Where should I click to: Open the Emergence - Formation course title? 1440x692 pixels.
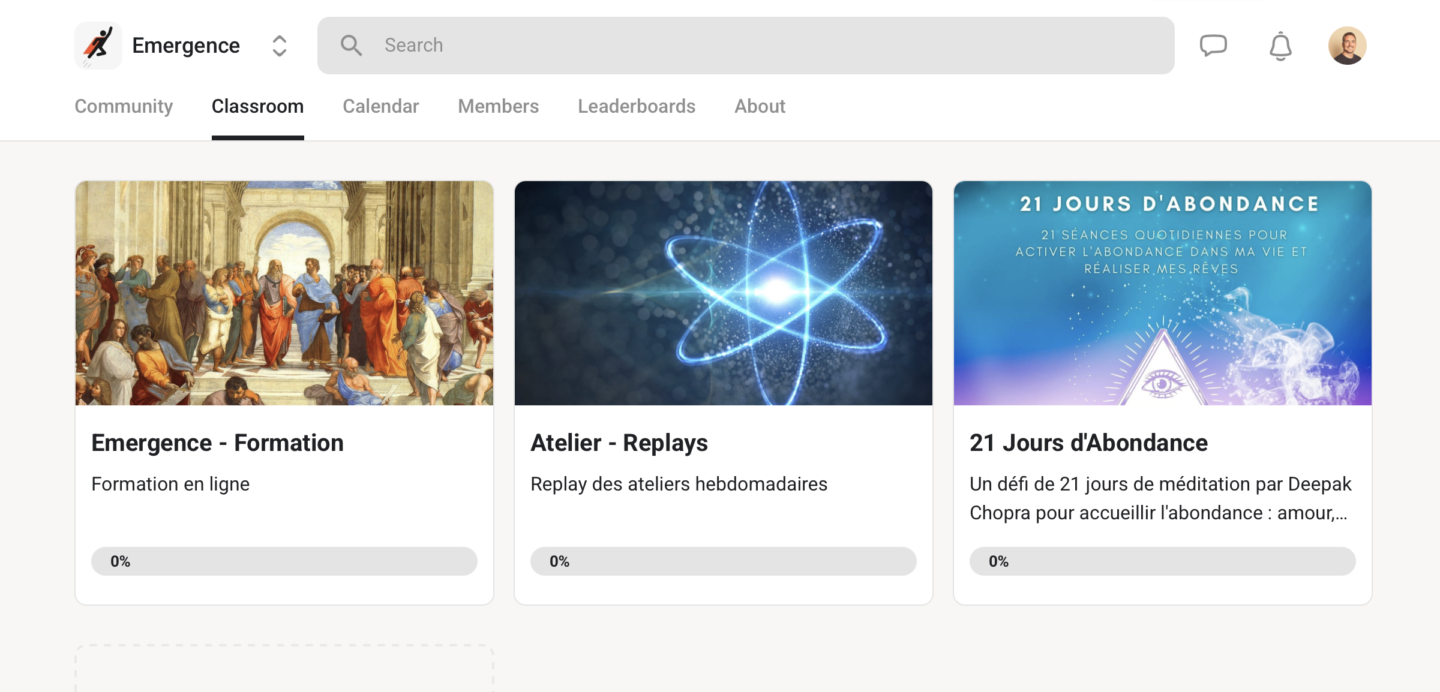(x=218, y=443)
